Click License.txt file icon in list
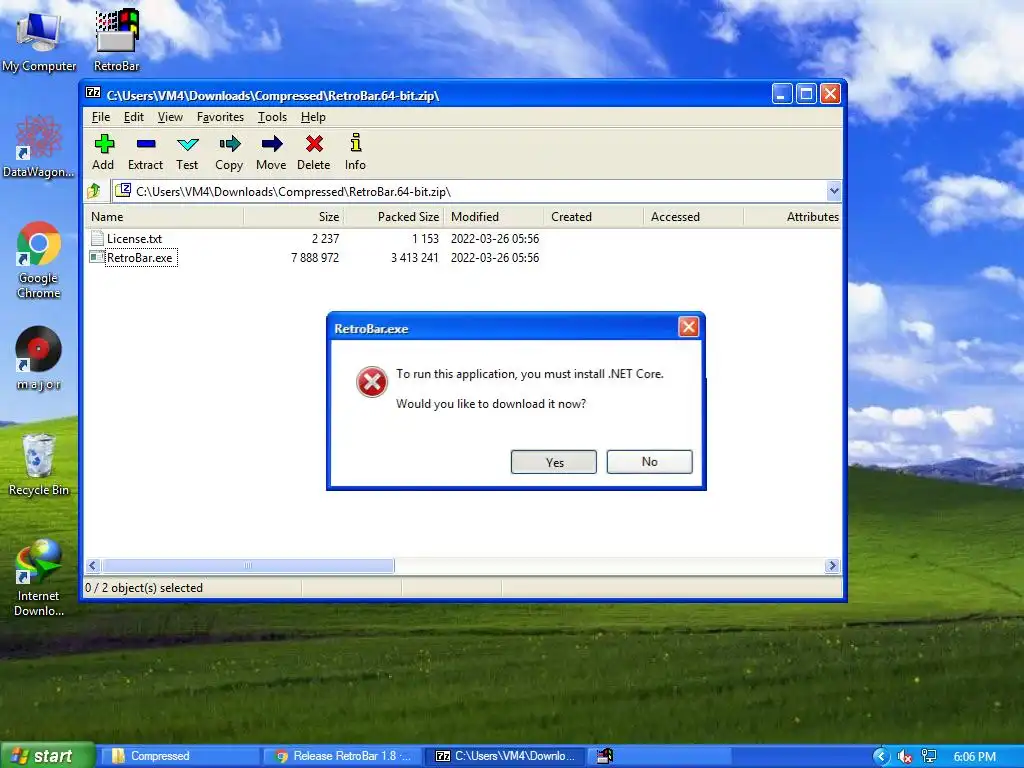 coord(97,238)
